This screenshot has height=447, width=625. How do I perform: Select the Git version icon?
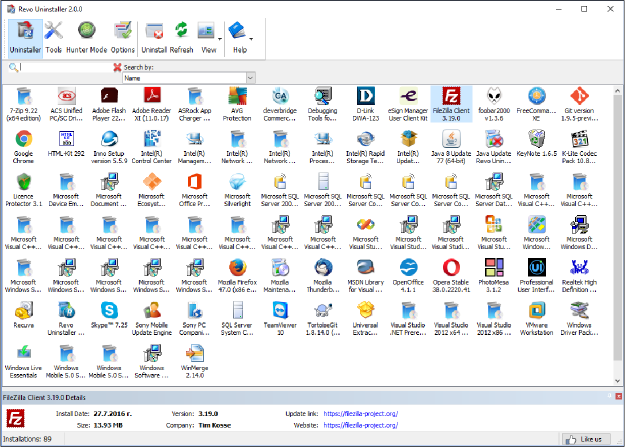(x=579, y=104)
